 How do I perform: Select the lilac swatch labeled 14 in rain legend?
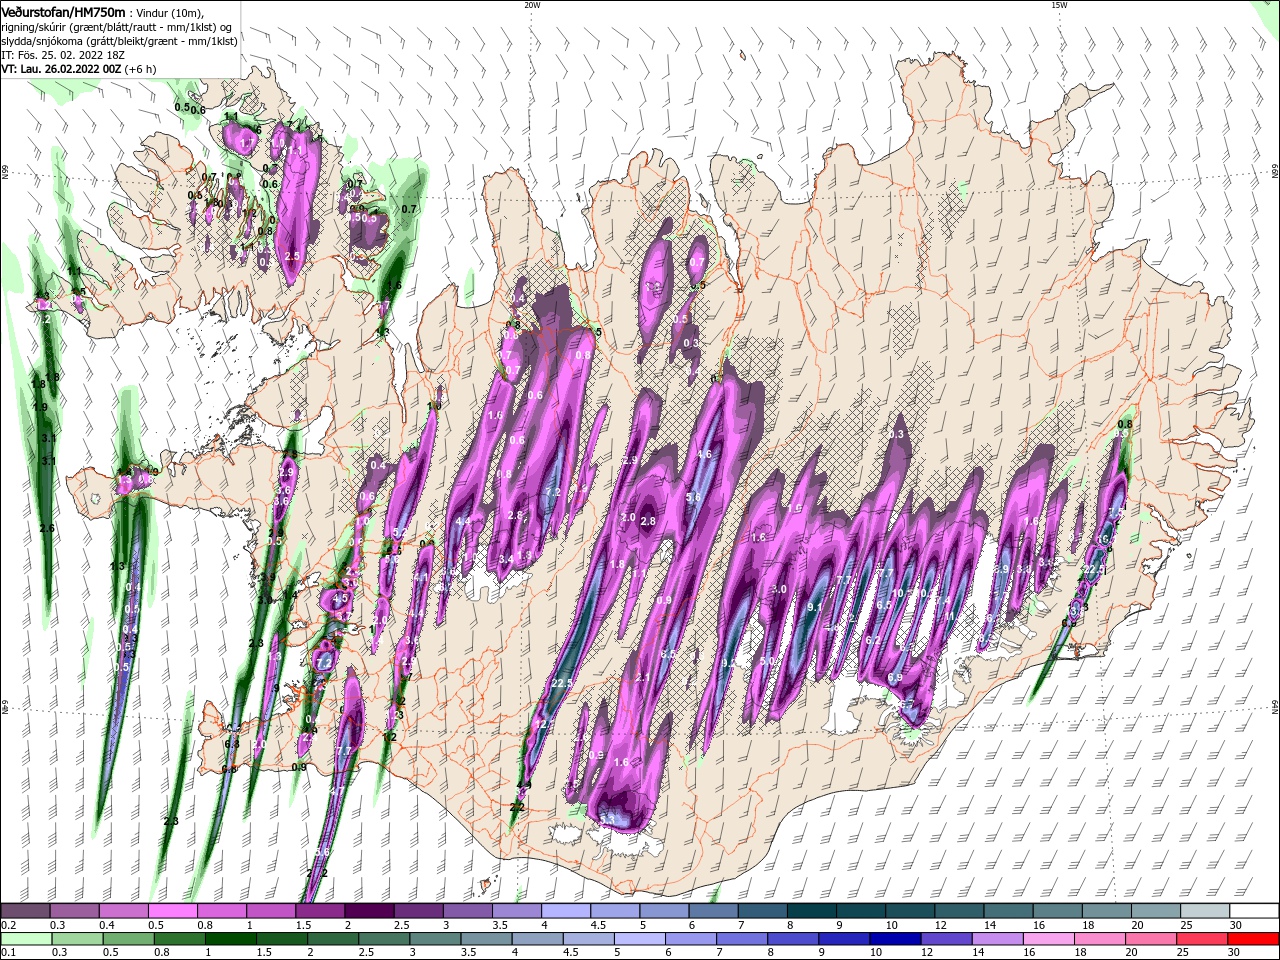[x=996, y=939]
